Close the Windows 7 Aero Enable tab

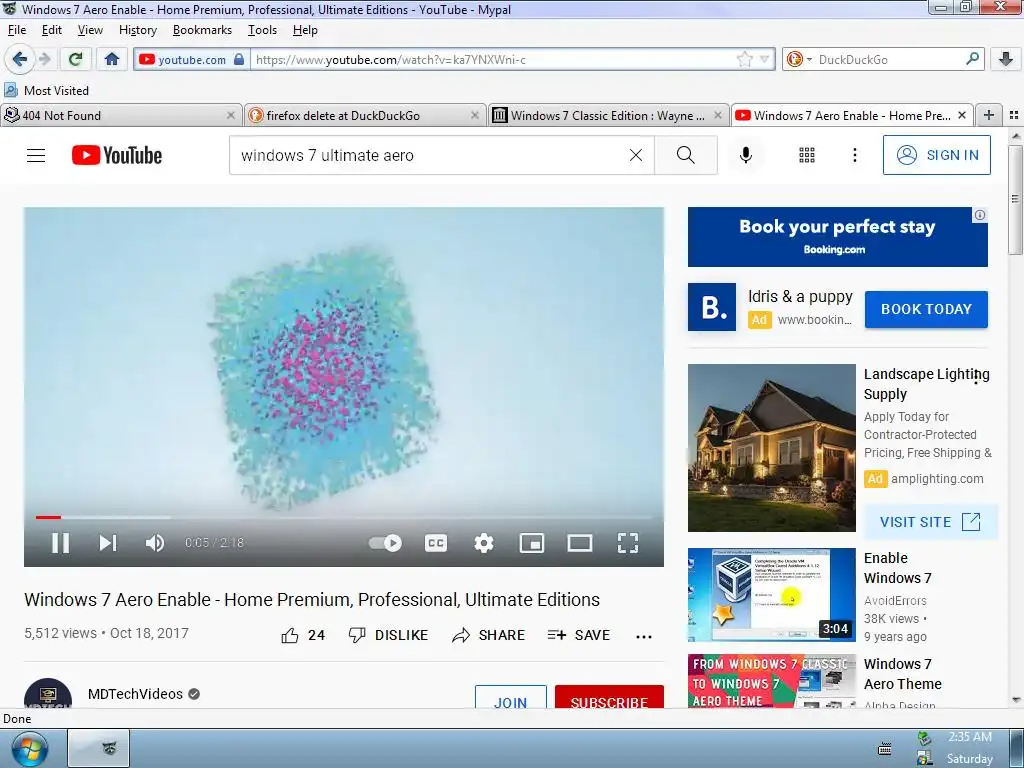[x=962, y=116]
